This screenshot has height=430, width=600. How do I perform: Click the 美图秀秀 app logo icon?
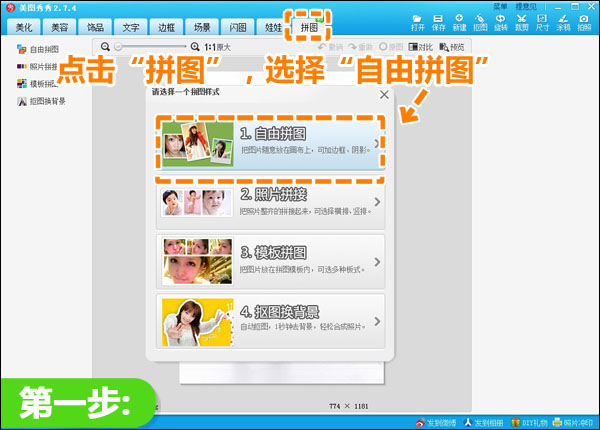tap(10, 7)
